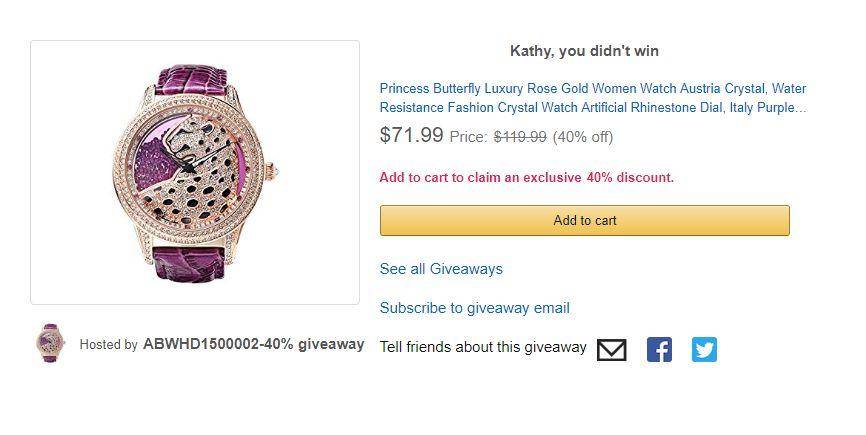Click the (40% off) discount label
866x435 pixels.
[583, 137]
